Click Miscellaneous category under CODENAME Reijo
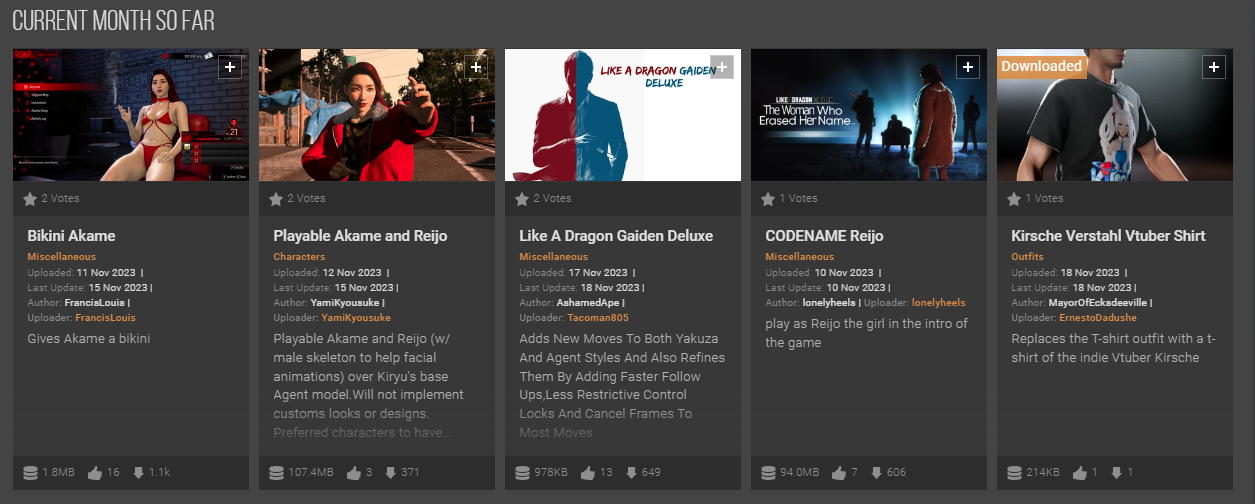 [799, 257]
